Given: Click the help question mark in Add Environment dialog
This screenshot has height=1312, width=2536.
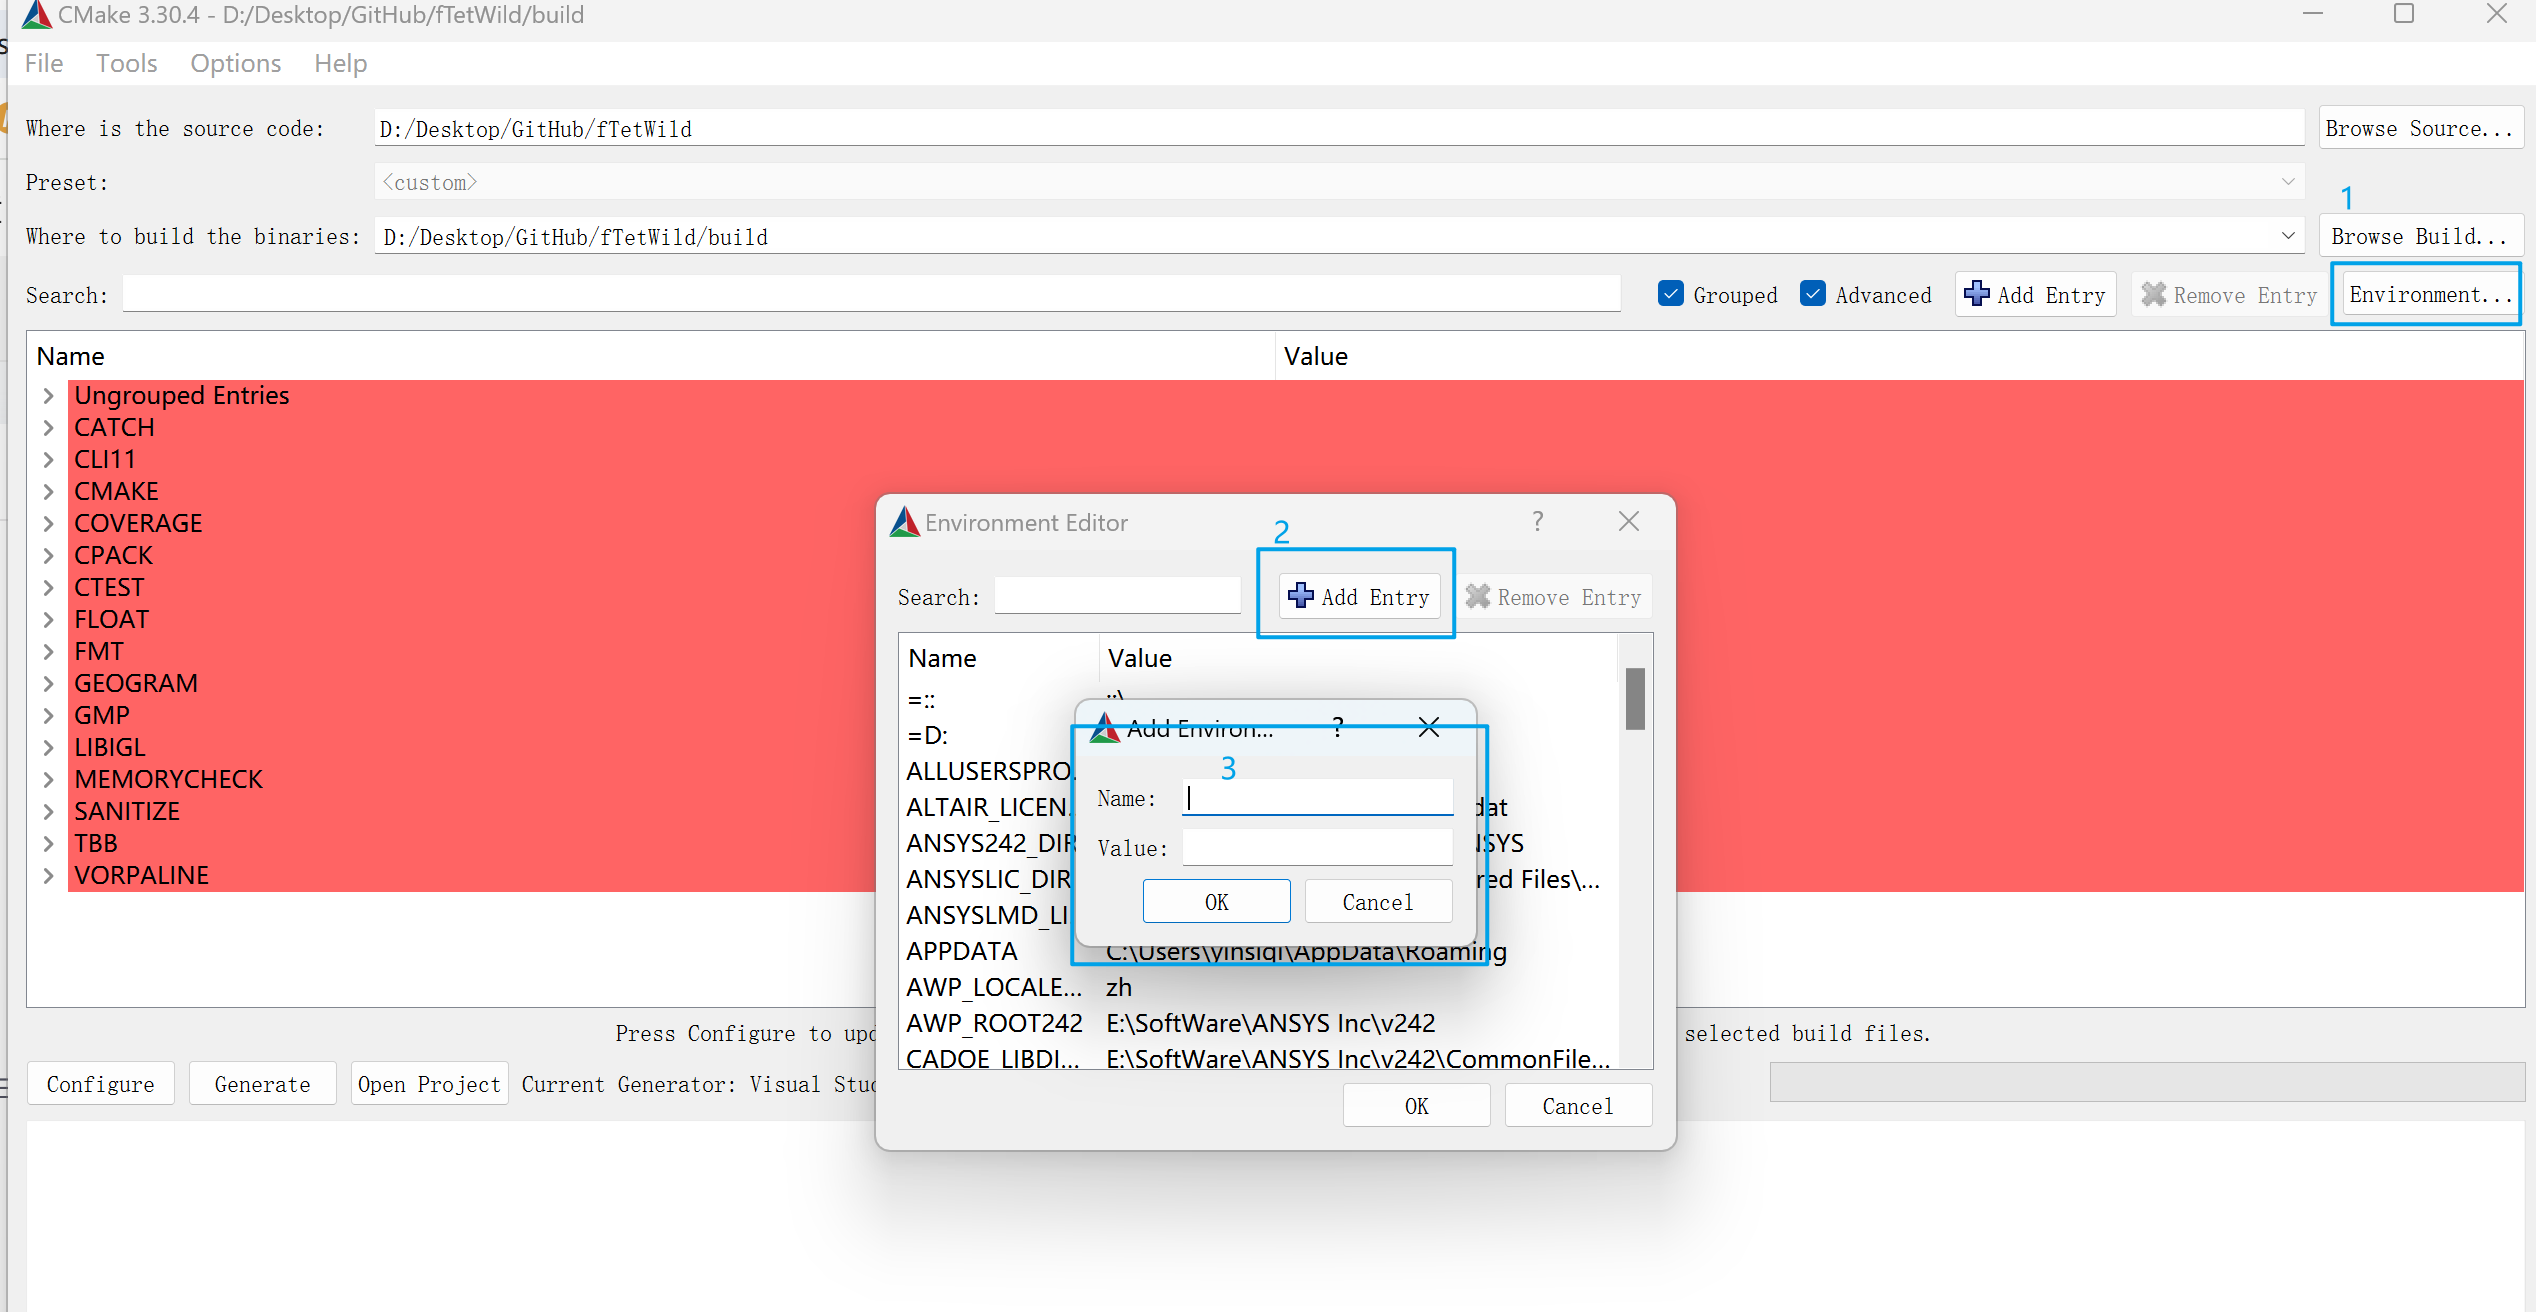Looking at the screenshot, I should 1338,727.
